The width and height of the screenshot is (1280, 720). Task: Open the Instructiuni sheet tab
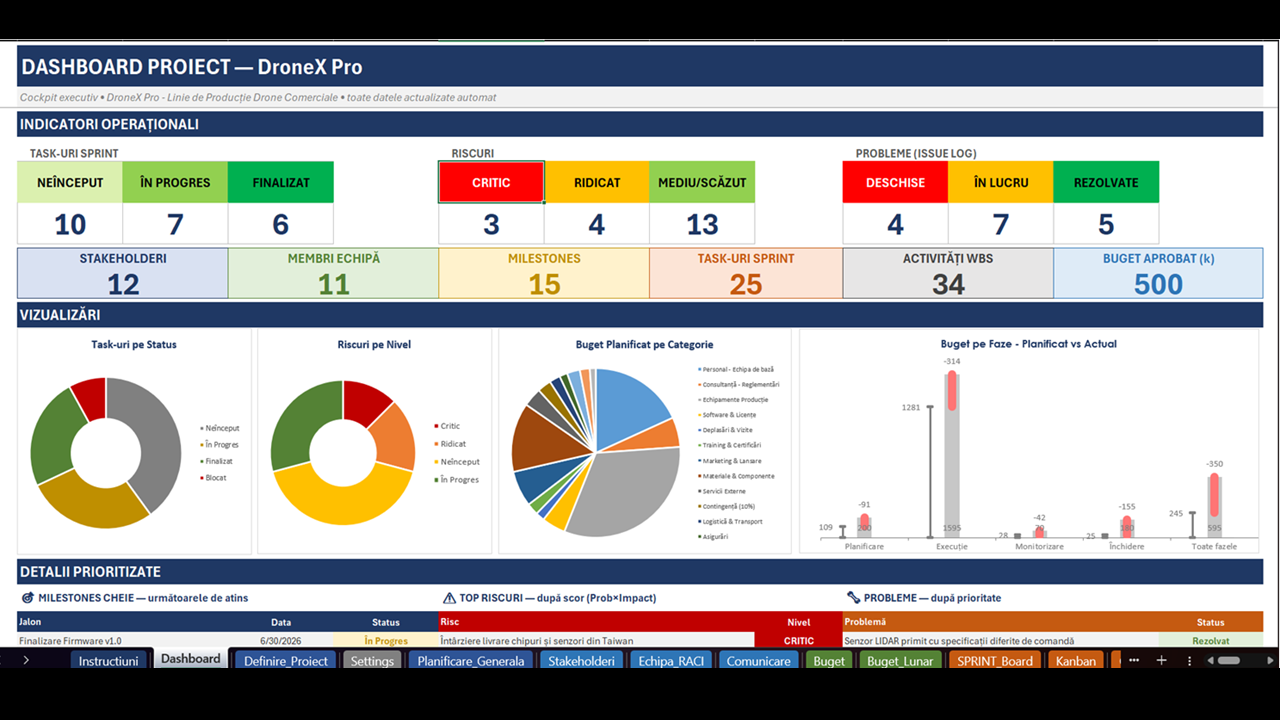pyautogui.click(x=108, y=660)
